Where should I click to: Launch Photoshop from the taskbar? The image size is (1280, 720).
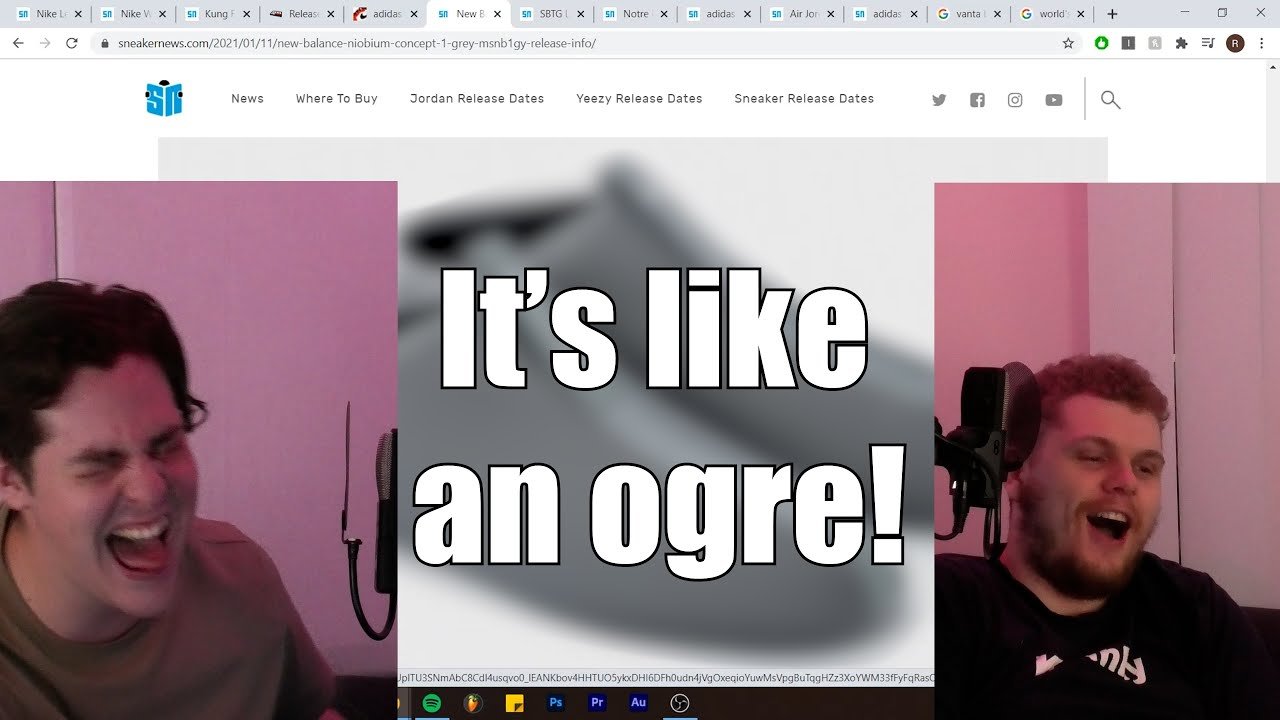(556, 703)
